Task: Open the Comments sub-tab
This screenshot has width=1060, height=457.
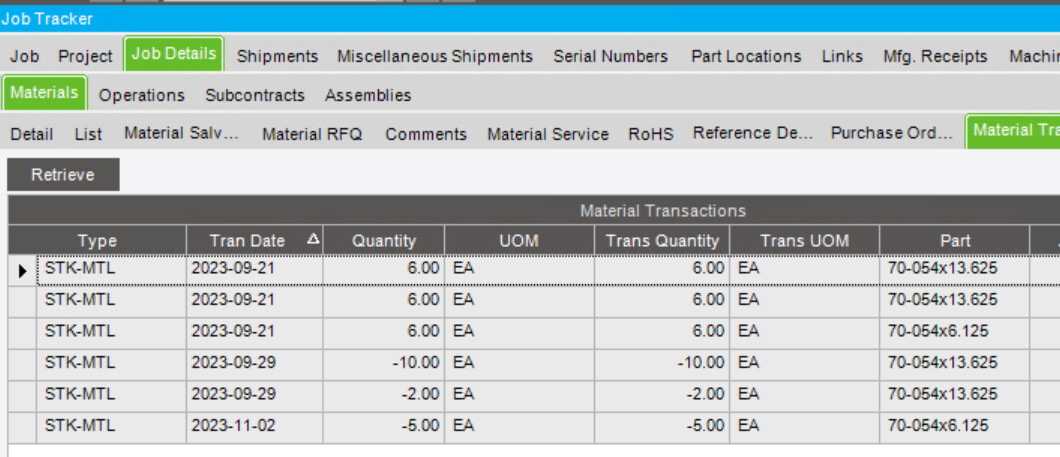Action: [426, 134]
